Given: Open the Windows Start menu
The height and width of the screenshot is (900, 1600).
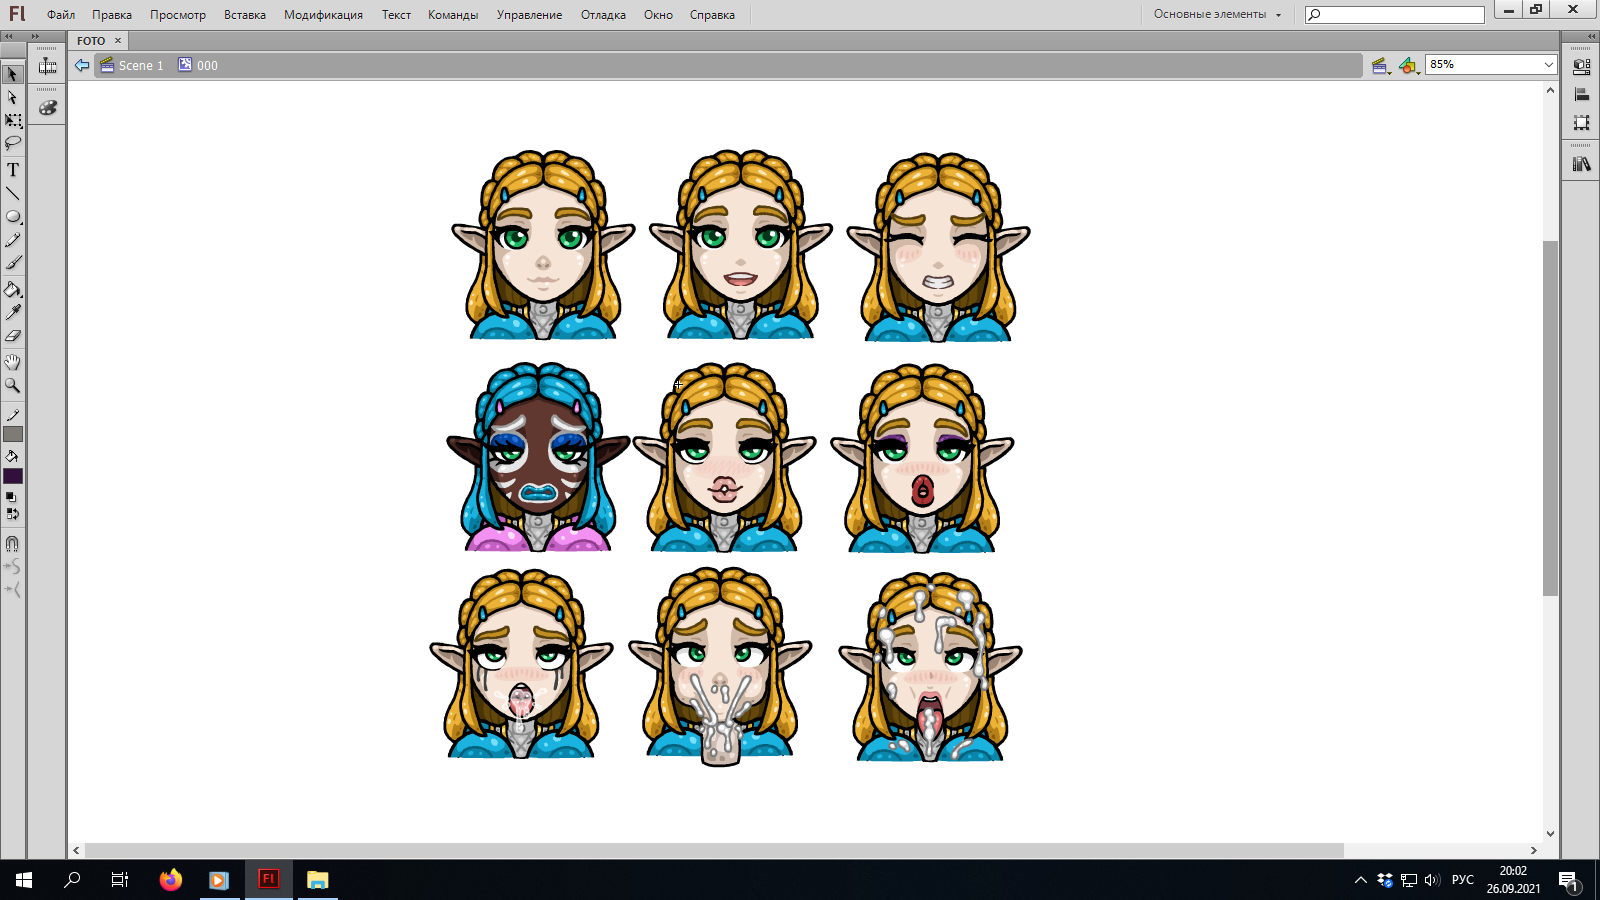Looking at the screenshot, I should click(24, 880).
